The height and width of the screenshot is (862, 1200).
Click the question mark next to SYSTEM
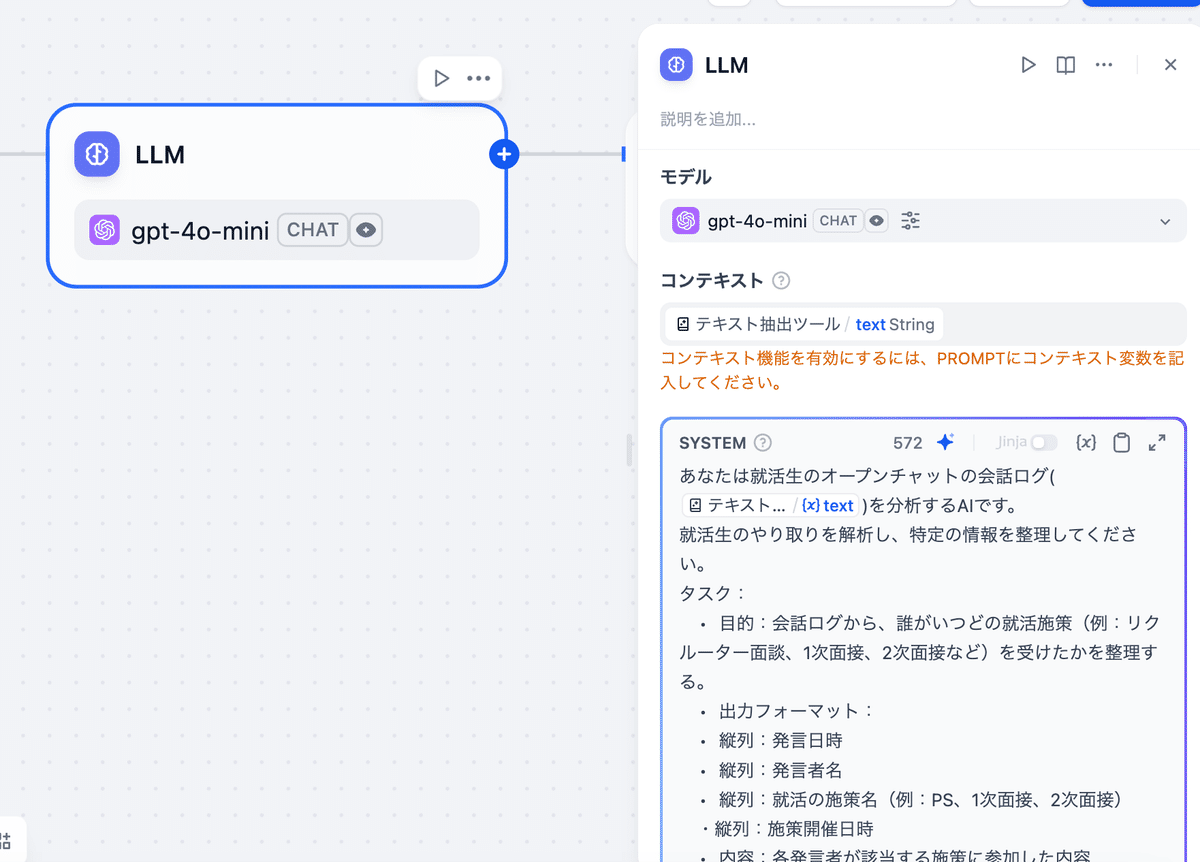click(763, 442)
